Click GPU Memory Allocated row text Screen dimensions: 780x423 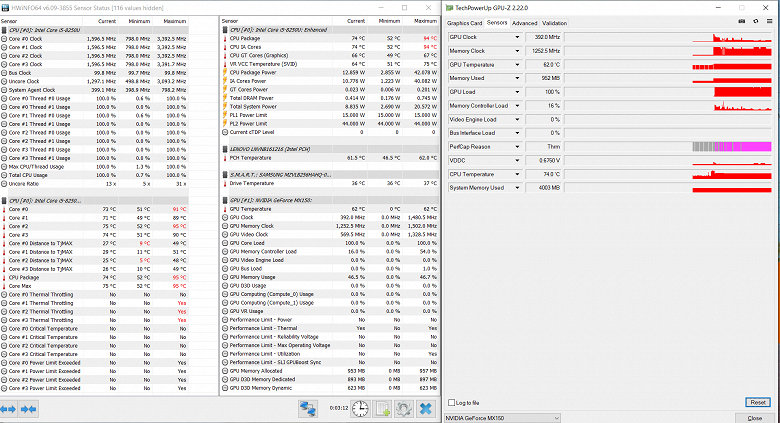(256, 371)
